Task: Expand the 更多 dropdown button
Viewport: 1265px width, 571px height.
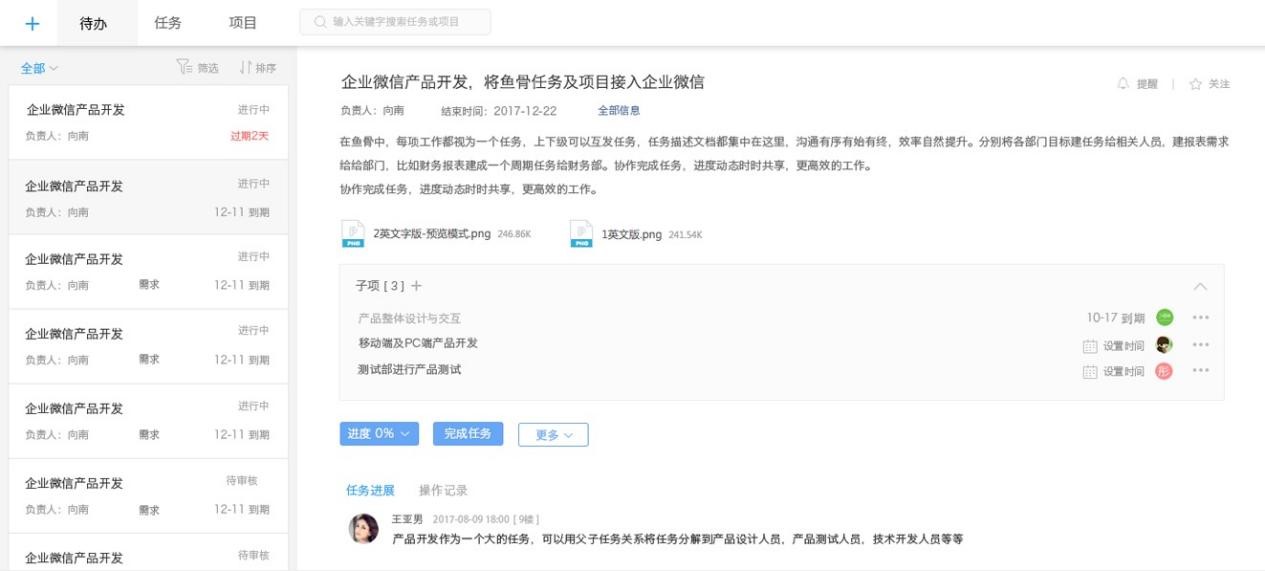Action: point(553,435)
